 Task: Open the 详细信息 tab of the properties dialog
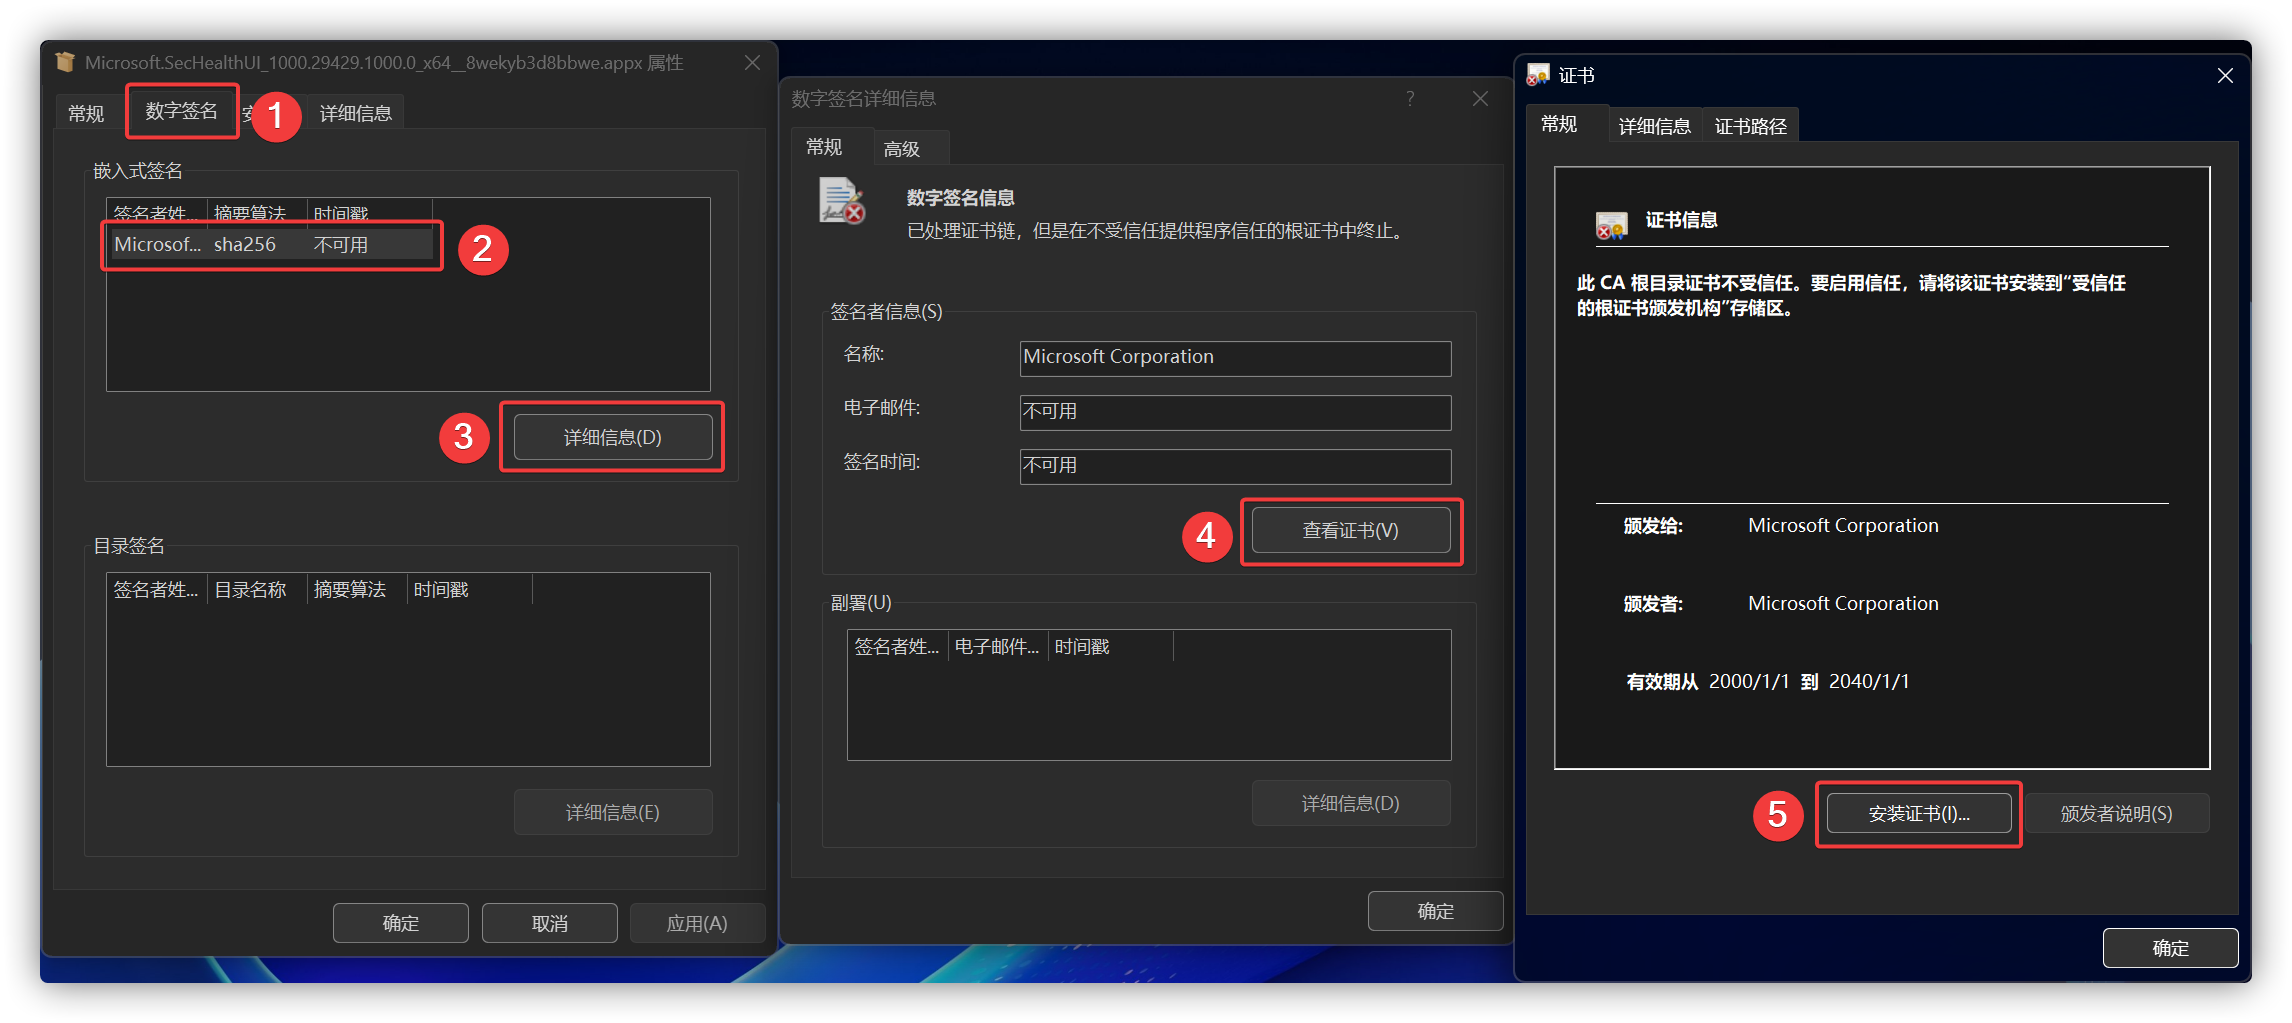pos(354,112)
